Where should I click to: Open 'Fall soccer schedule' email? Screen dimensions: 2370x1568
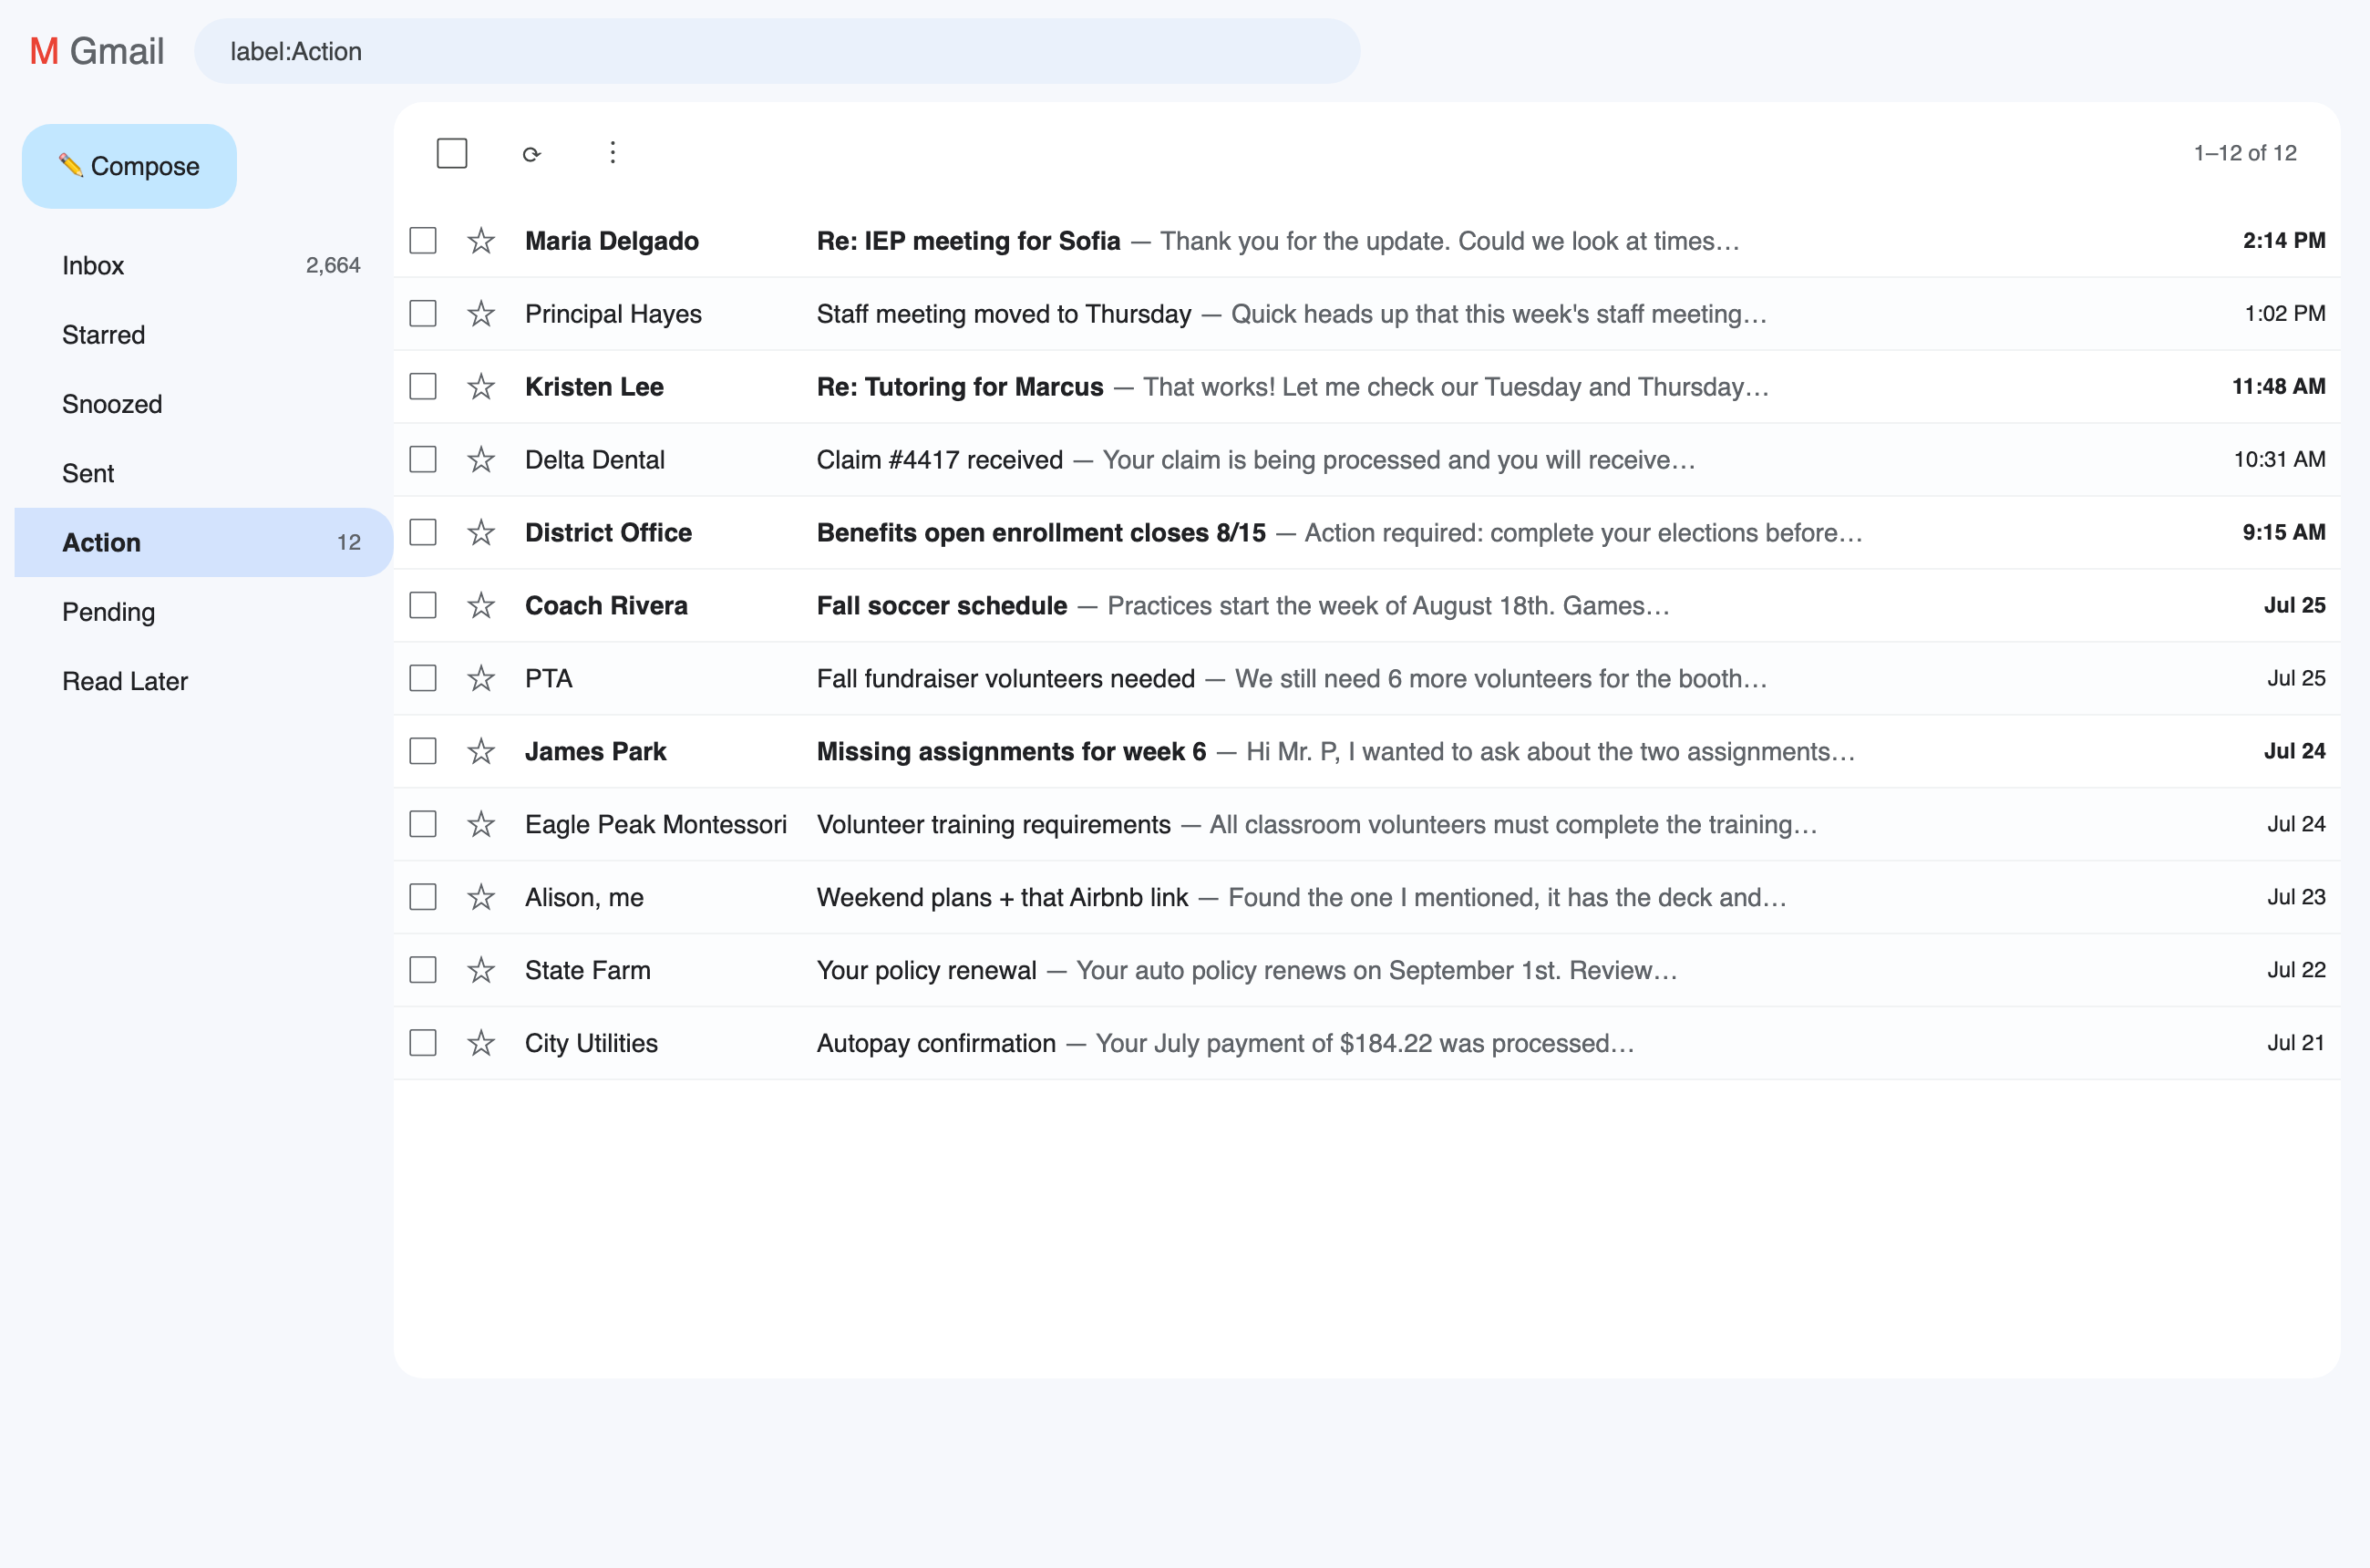pyautogui.click(x=1366, y=606)
